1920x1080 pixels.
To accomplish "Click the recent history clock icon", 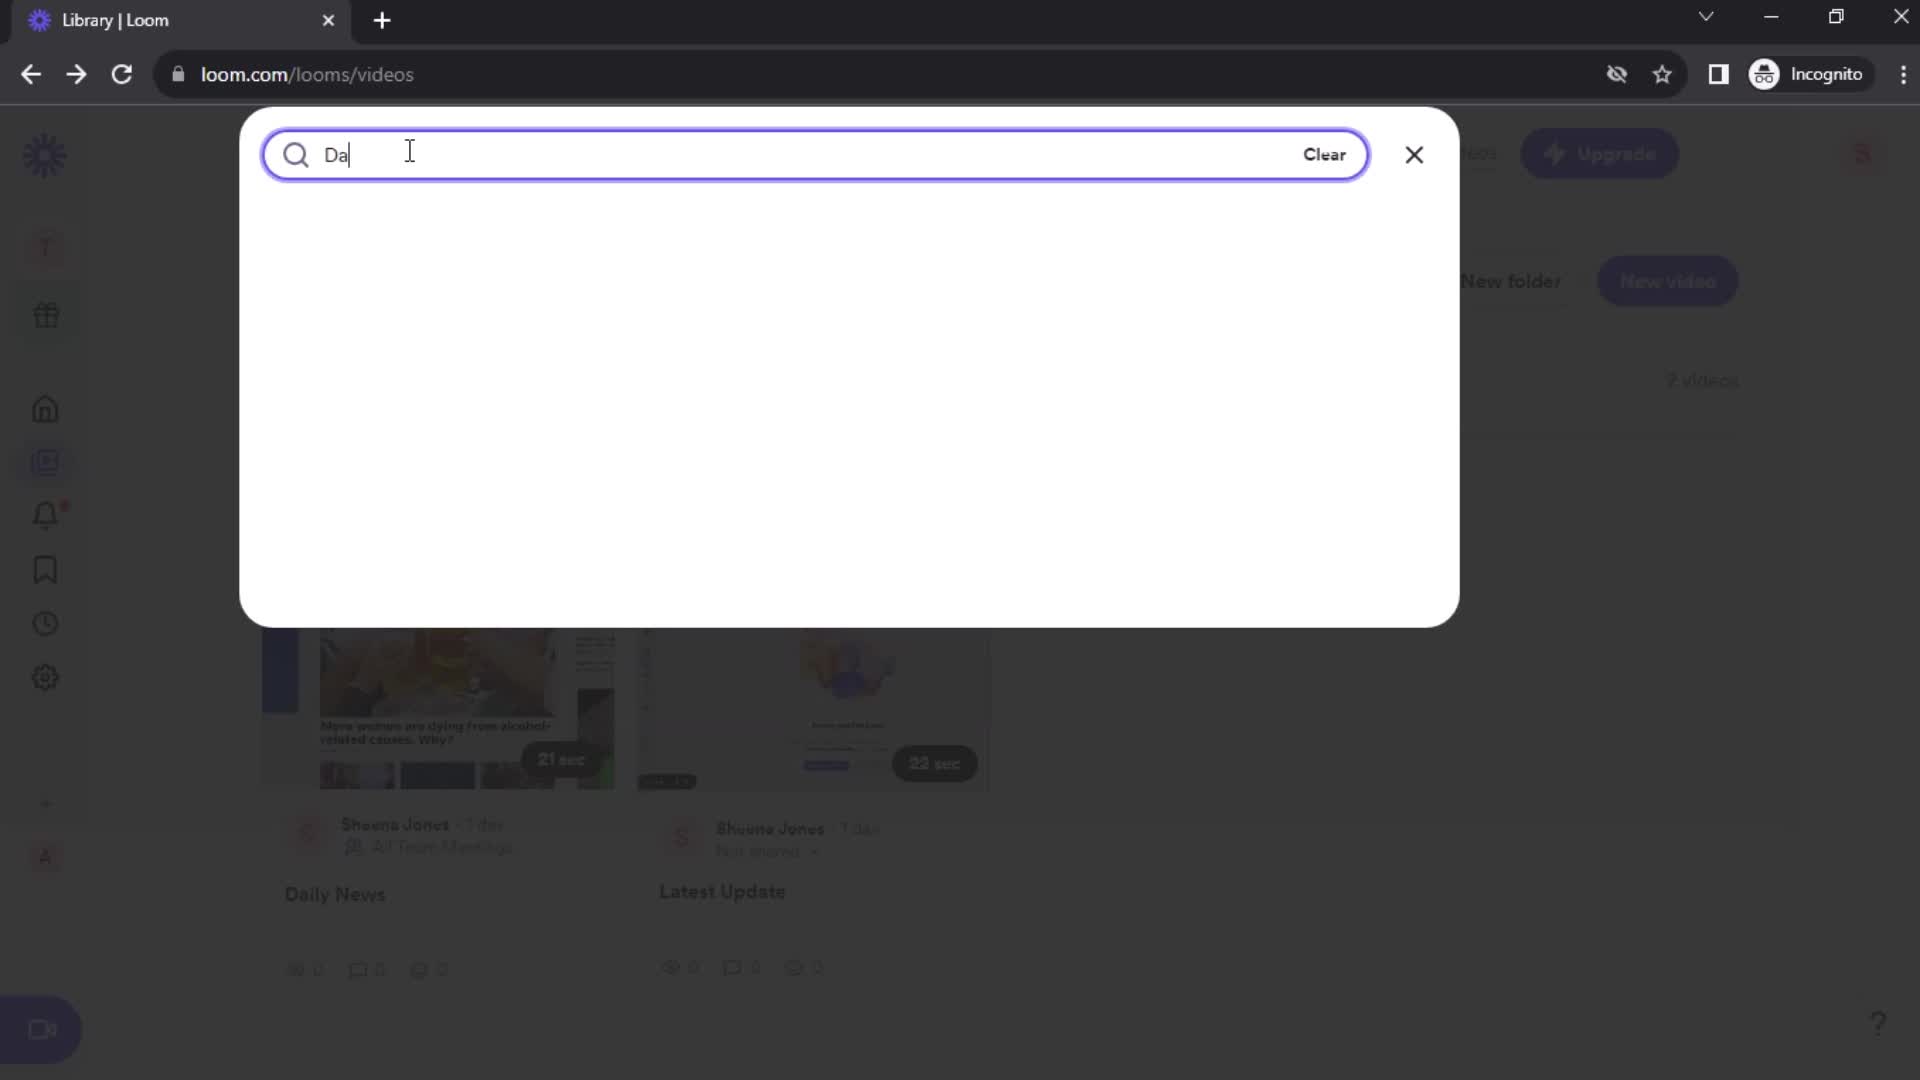I will tap(45, 625).
